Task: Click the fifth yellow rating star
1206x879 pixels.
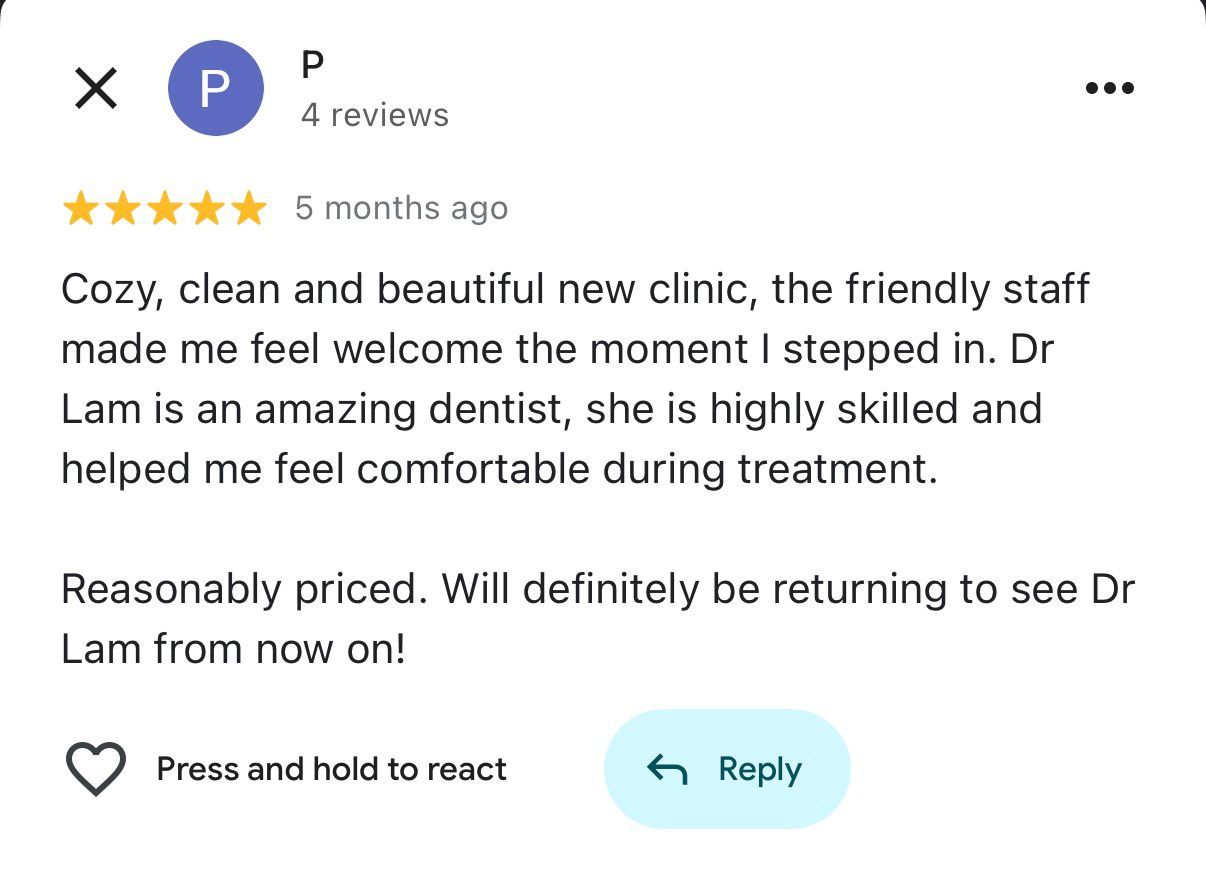Action: coord(248,209)
